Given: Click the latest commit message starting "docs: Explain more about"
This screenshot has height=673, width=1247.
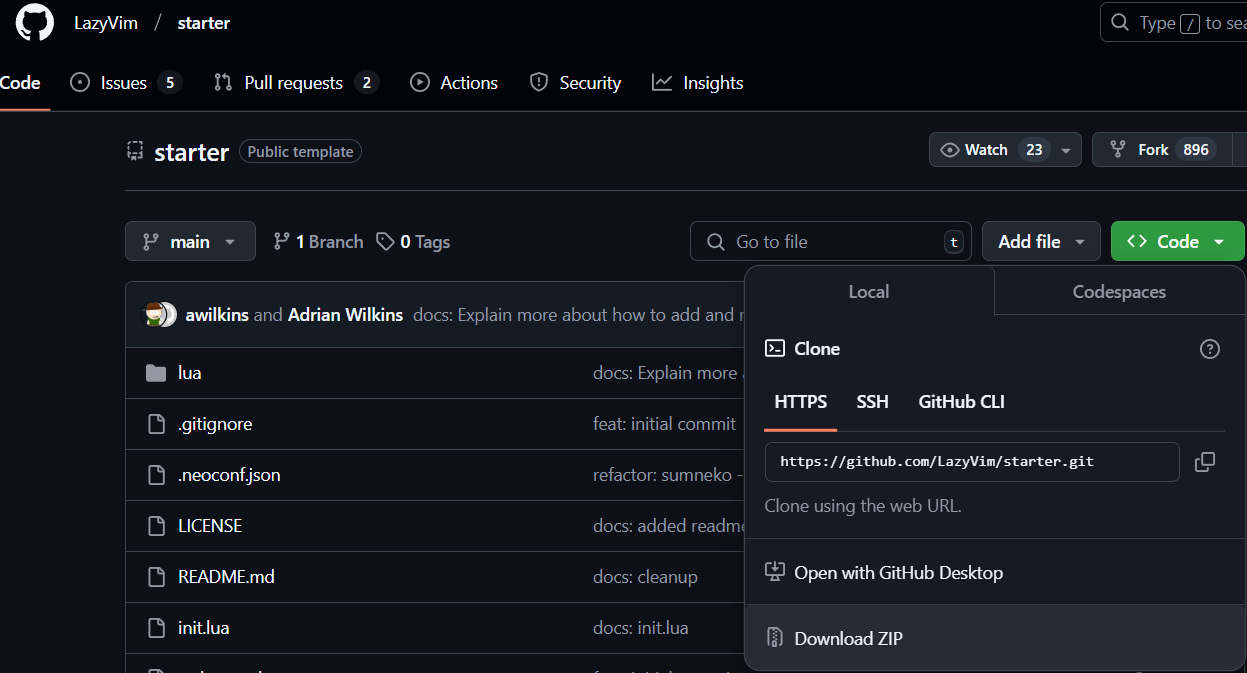Looking at the screenshot, I should pyautogui.click(x=578, y=315).
